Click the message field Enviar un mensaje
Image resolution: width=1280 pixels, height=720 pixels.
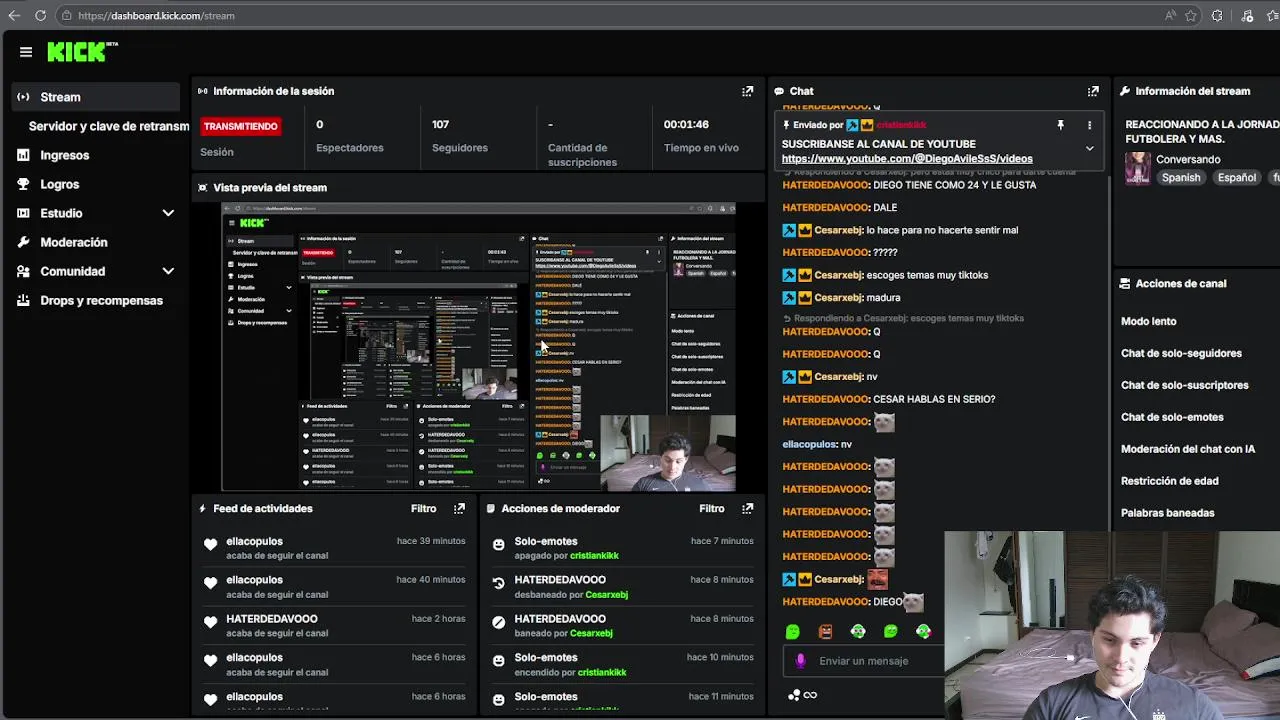[866, 661]
